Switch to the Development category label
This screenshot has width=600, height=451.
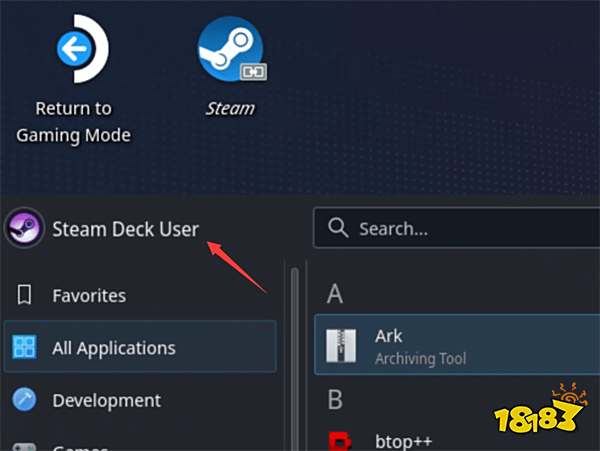click(x=106, y=400)
